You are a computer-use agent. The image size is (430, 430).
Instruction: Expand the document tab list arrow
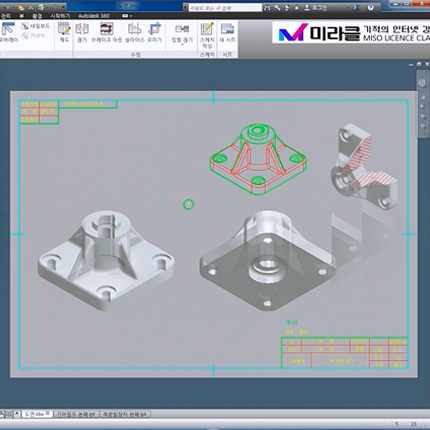17,414
